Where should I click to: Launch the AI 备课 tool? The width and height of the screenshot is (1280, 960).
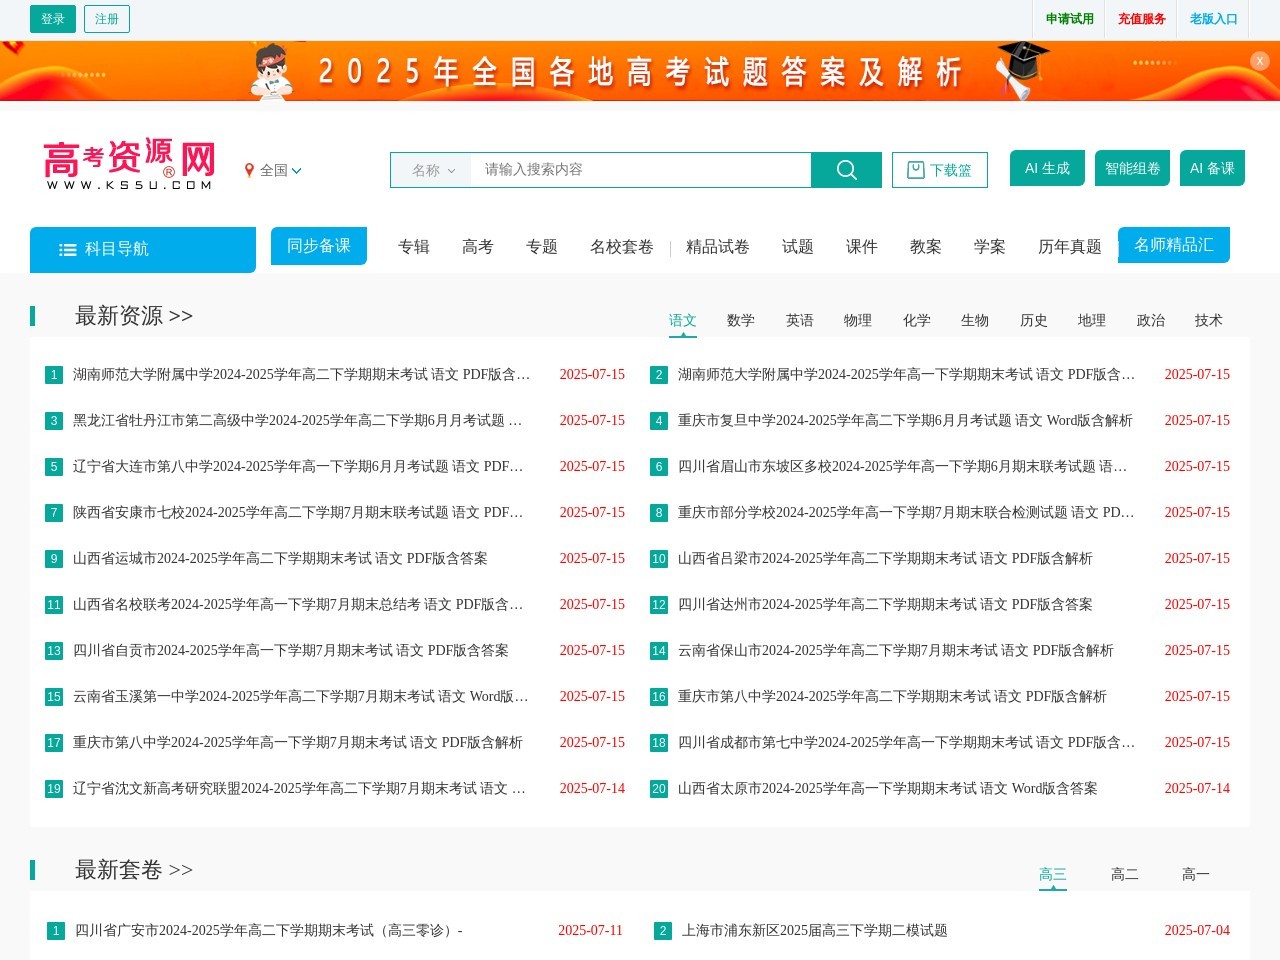click(1212, 168)
